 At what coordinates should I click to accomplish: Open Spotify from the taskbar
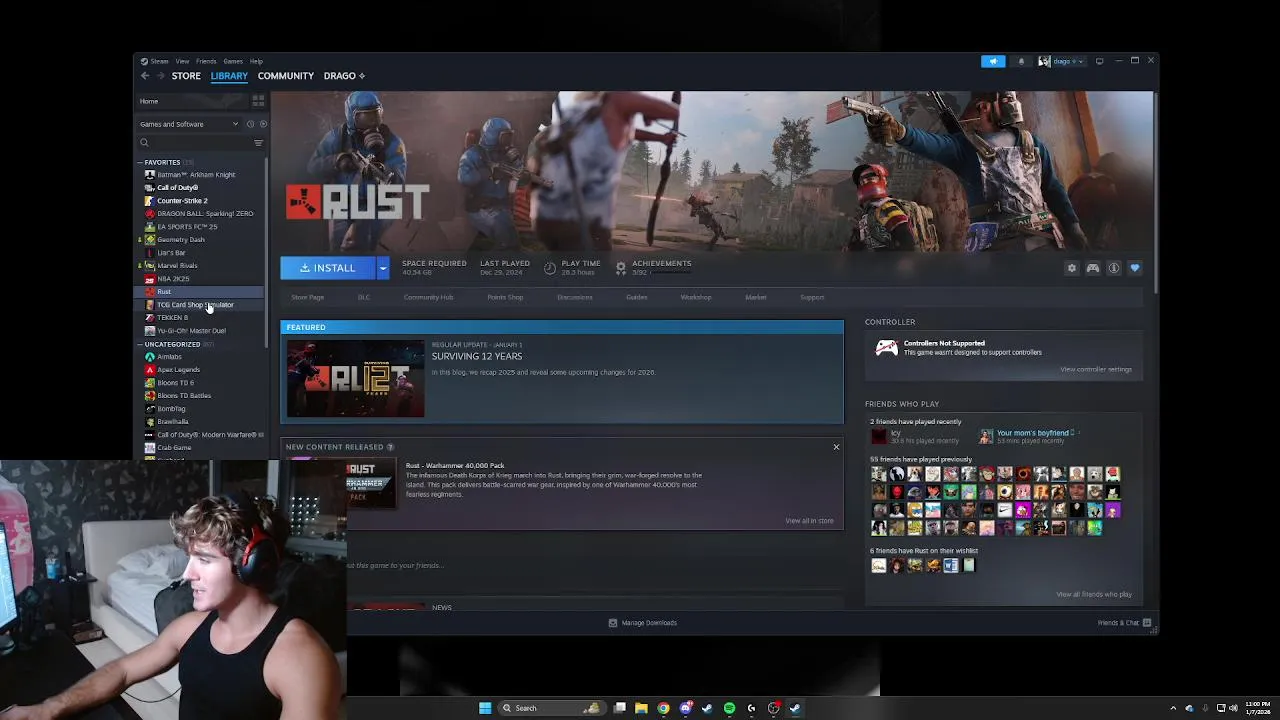tap(729, 708)
